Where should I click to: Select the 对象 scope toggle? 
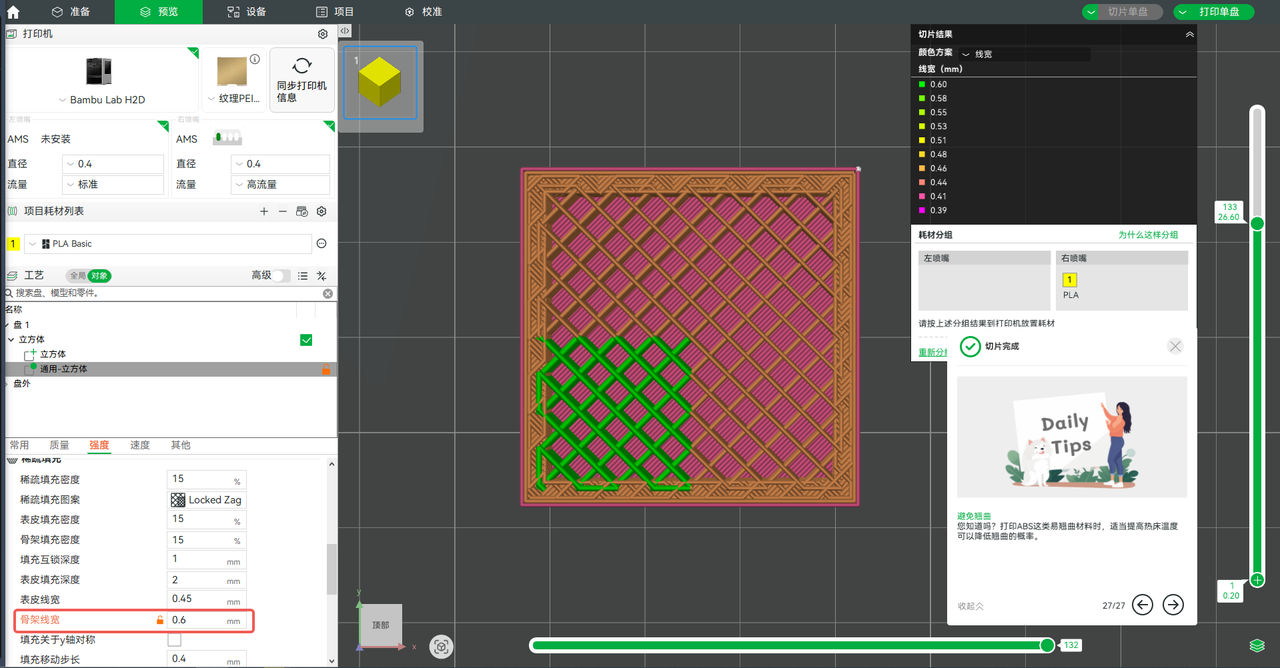(99, 275)
